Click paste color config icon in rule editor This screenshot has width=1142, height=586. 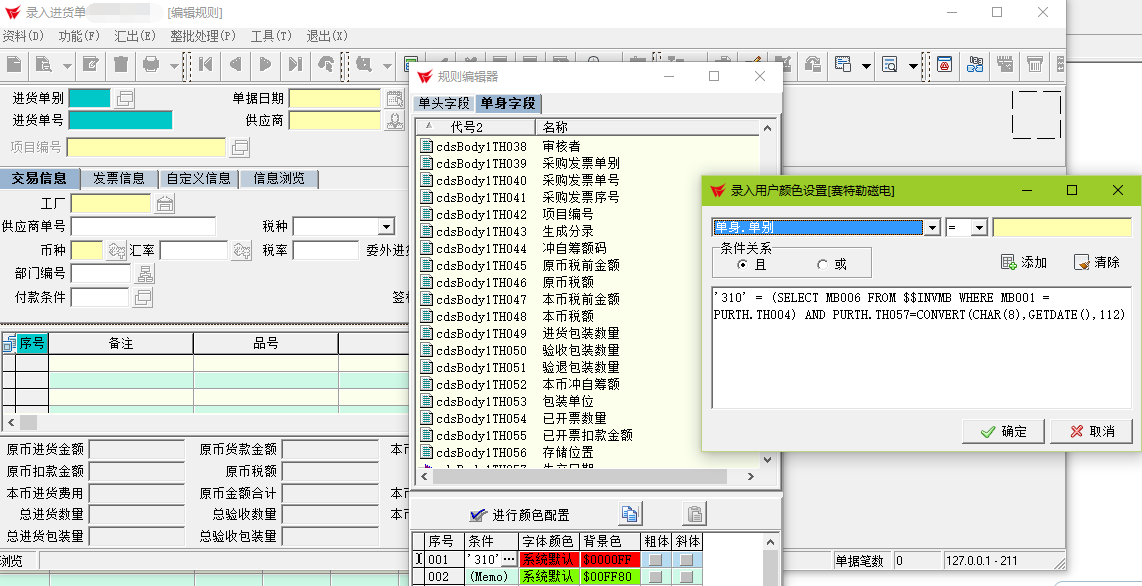pyautogui.click(x=695, y=514)
